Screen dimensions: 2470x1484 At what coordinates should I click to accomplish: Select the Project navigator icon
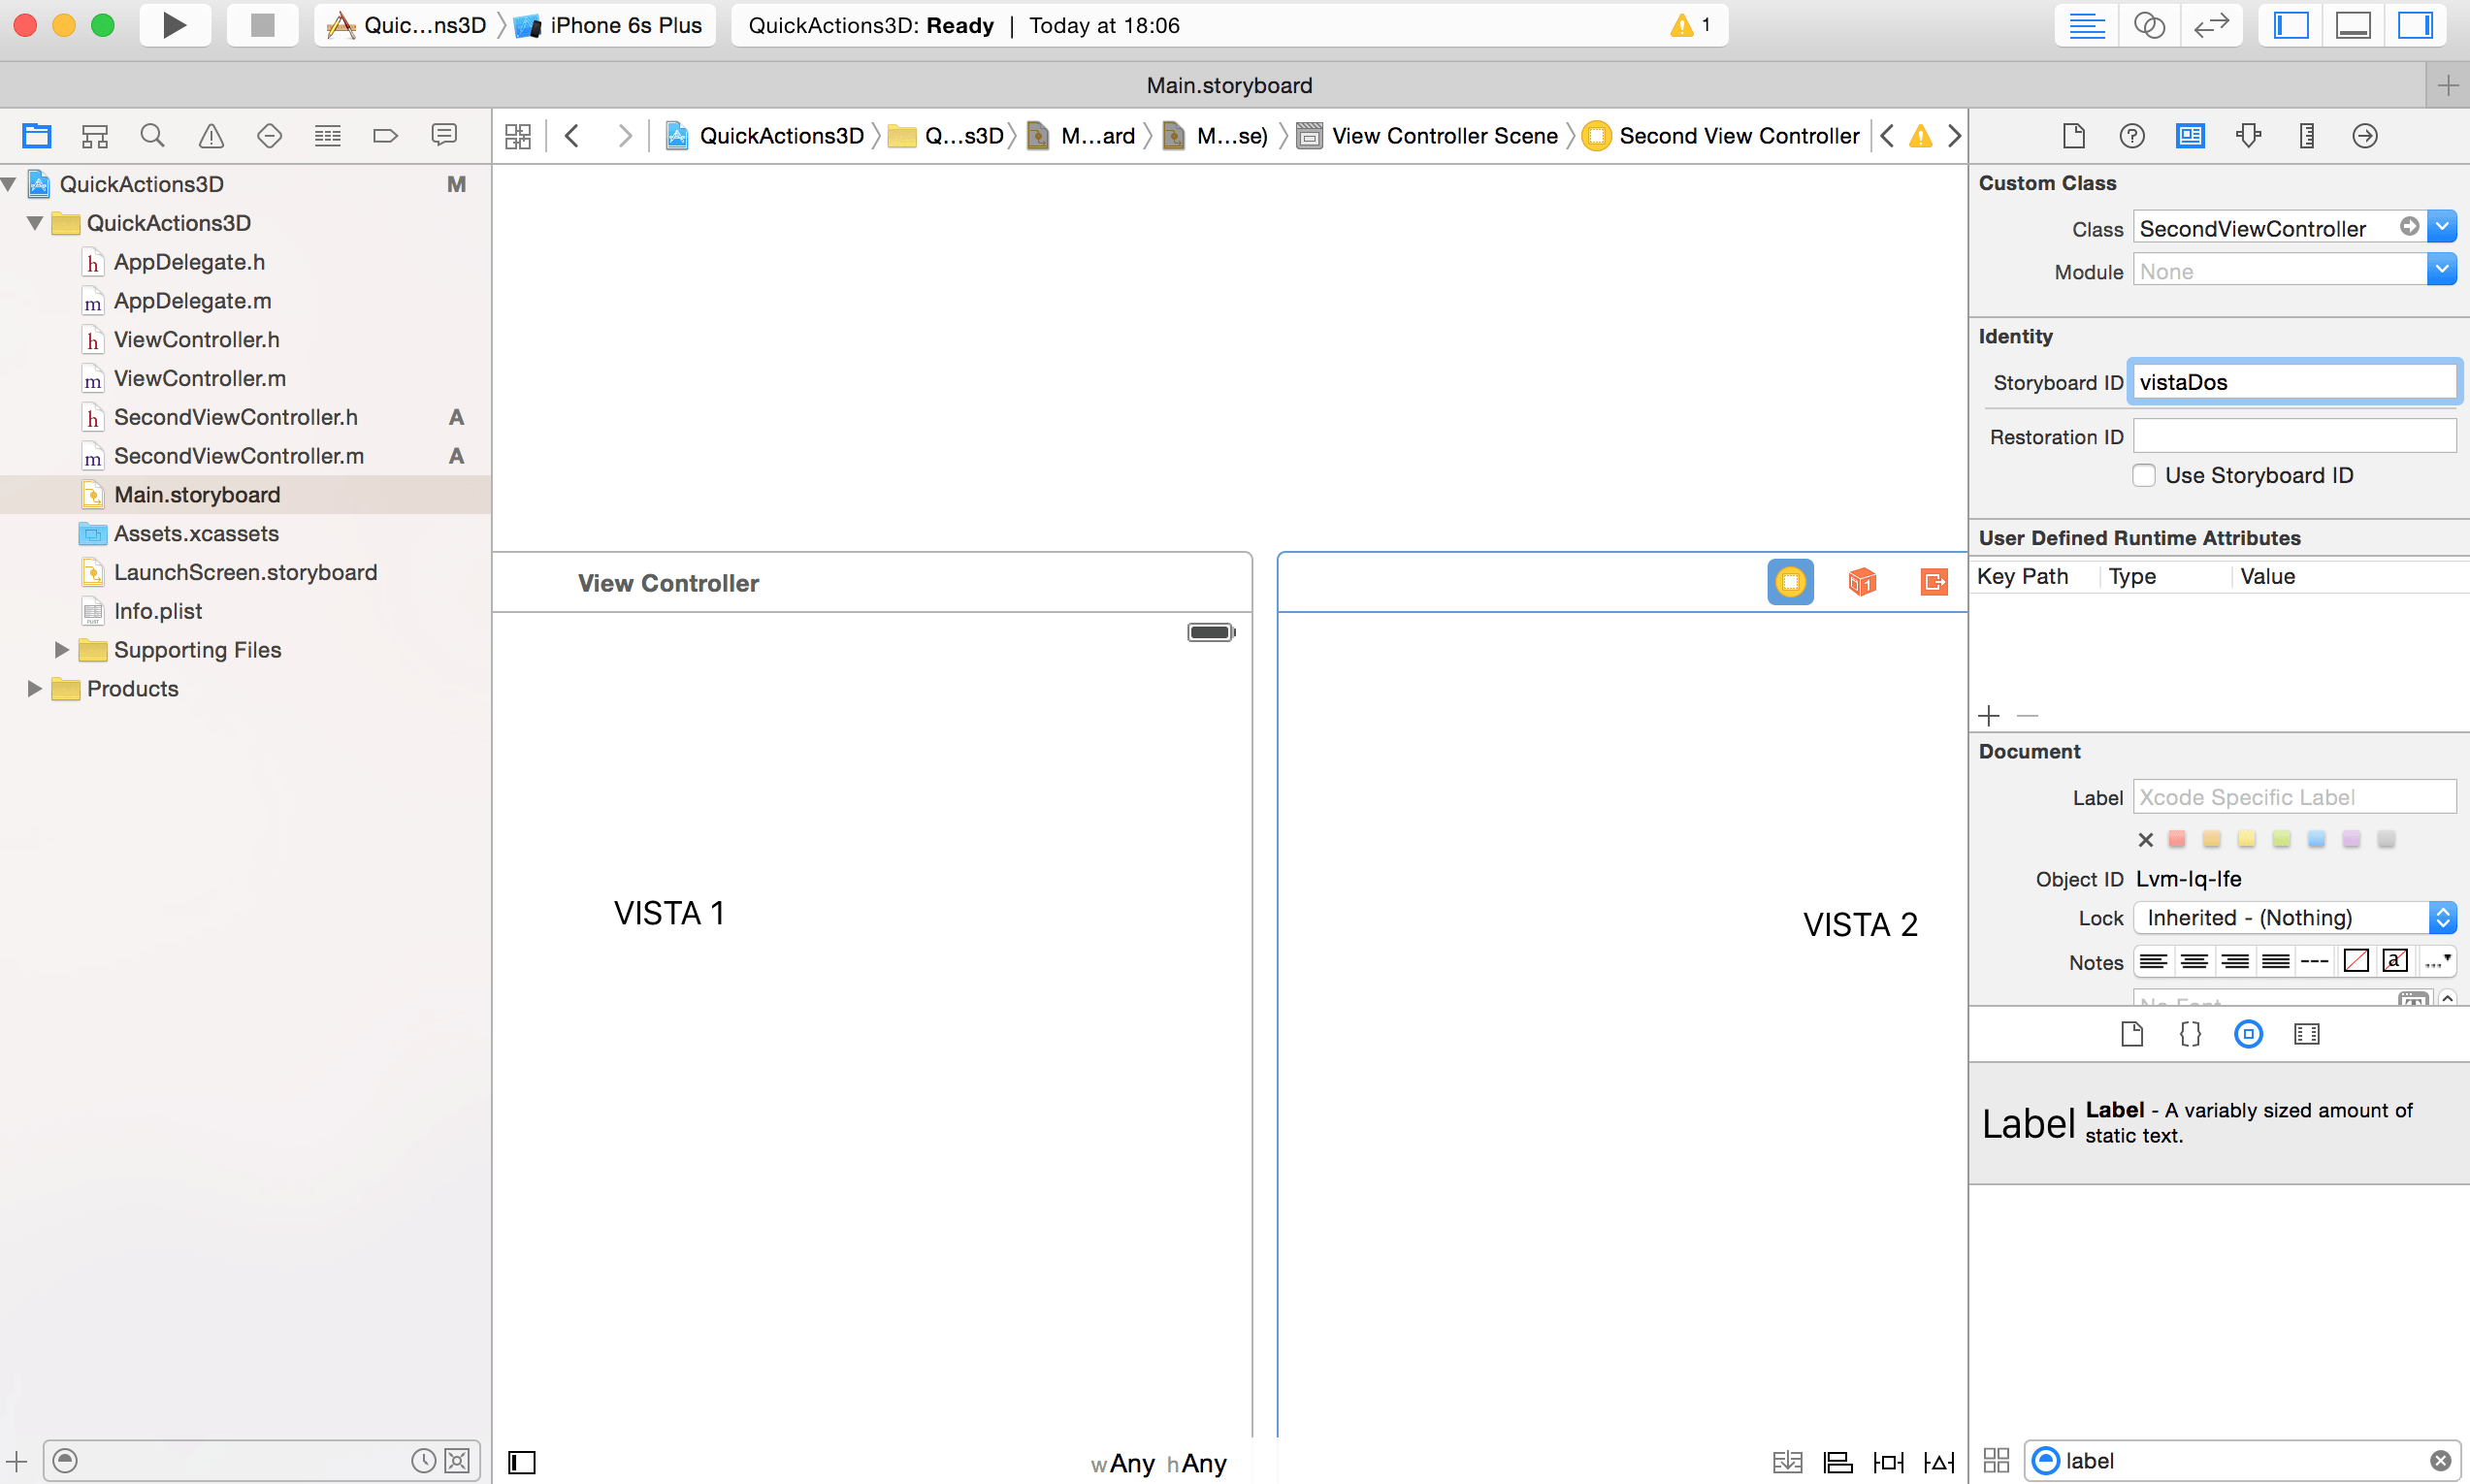coord(37,136)
